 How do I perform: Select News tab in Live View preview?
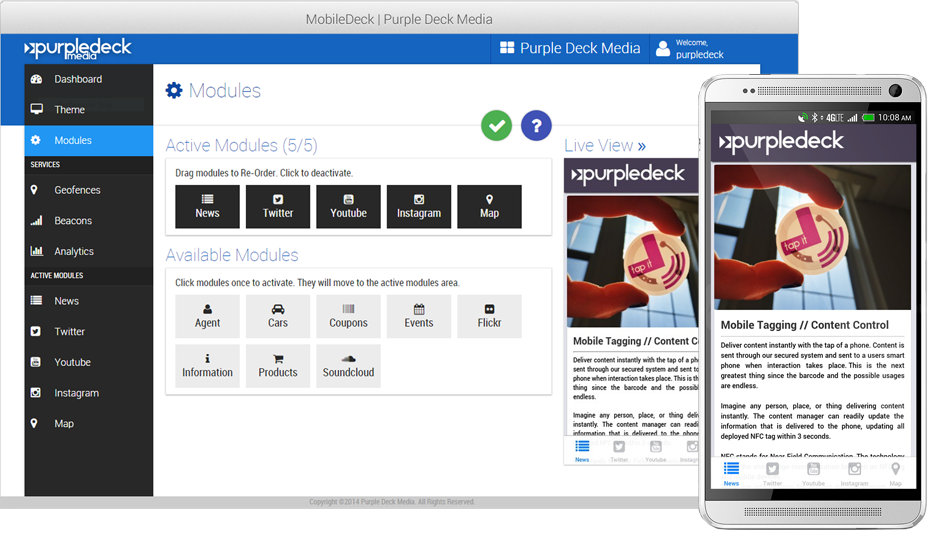(x=582, y=451)
